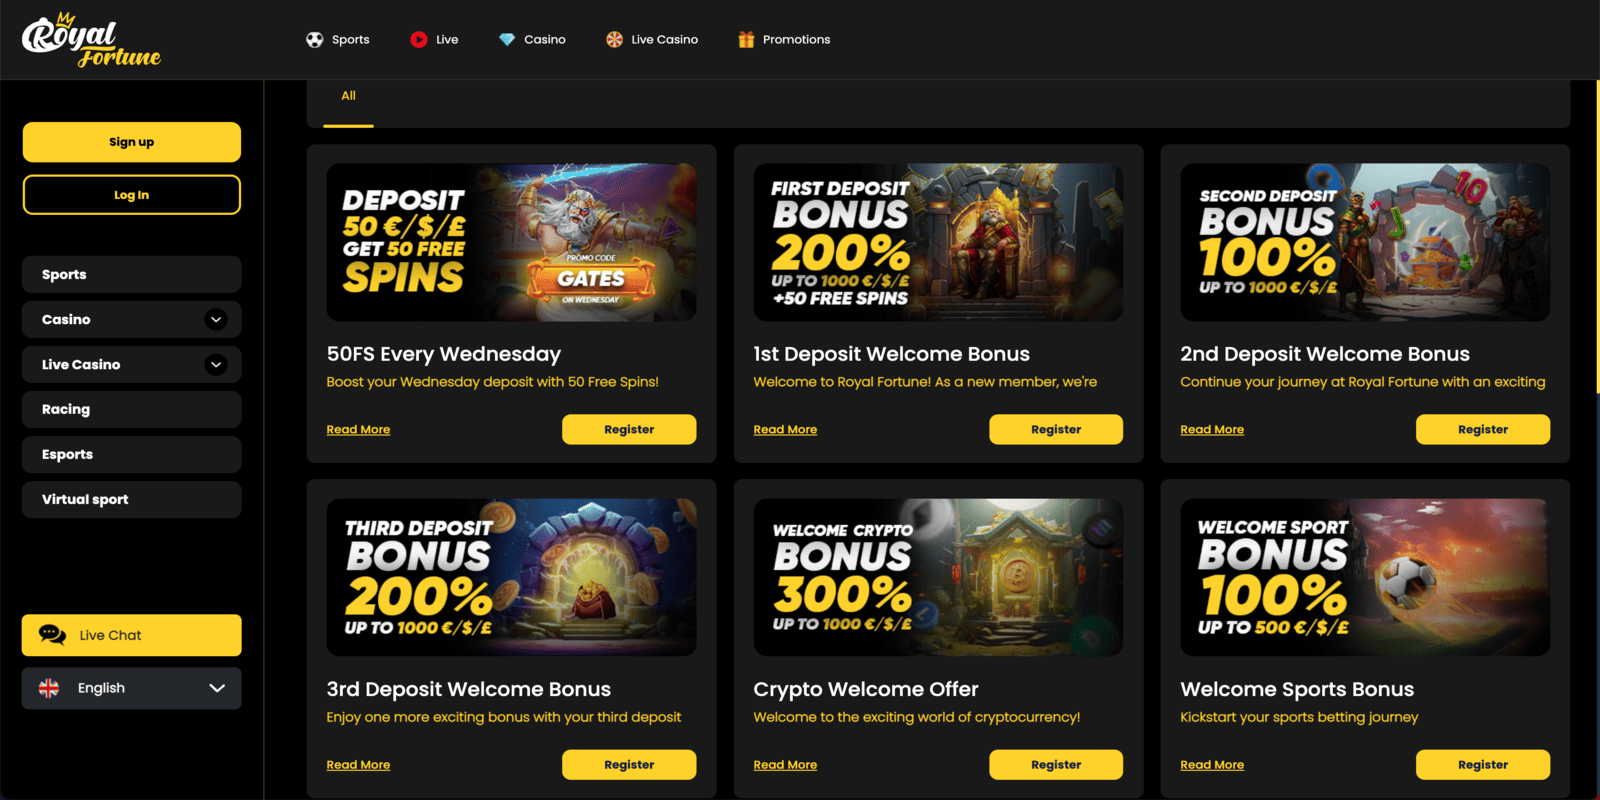Click the red Live play icon
This screenshot has width=1600, height=800.
point(419,40)
